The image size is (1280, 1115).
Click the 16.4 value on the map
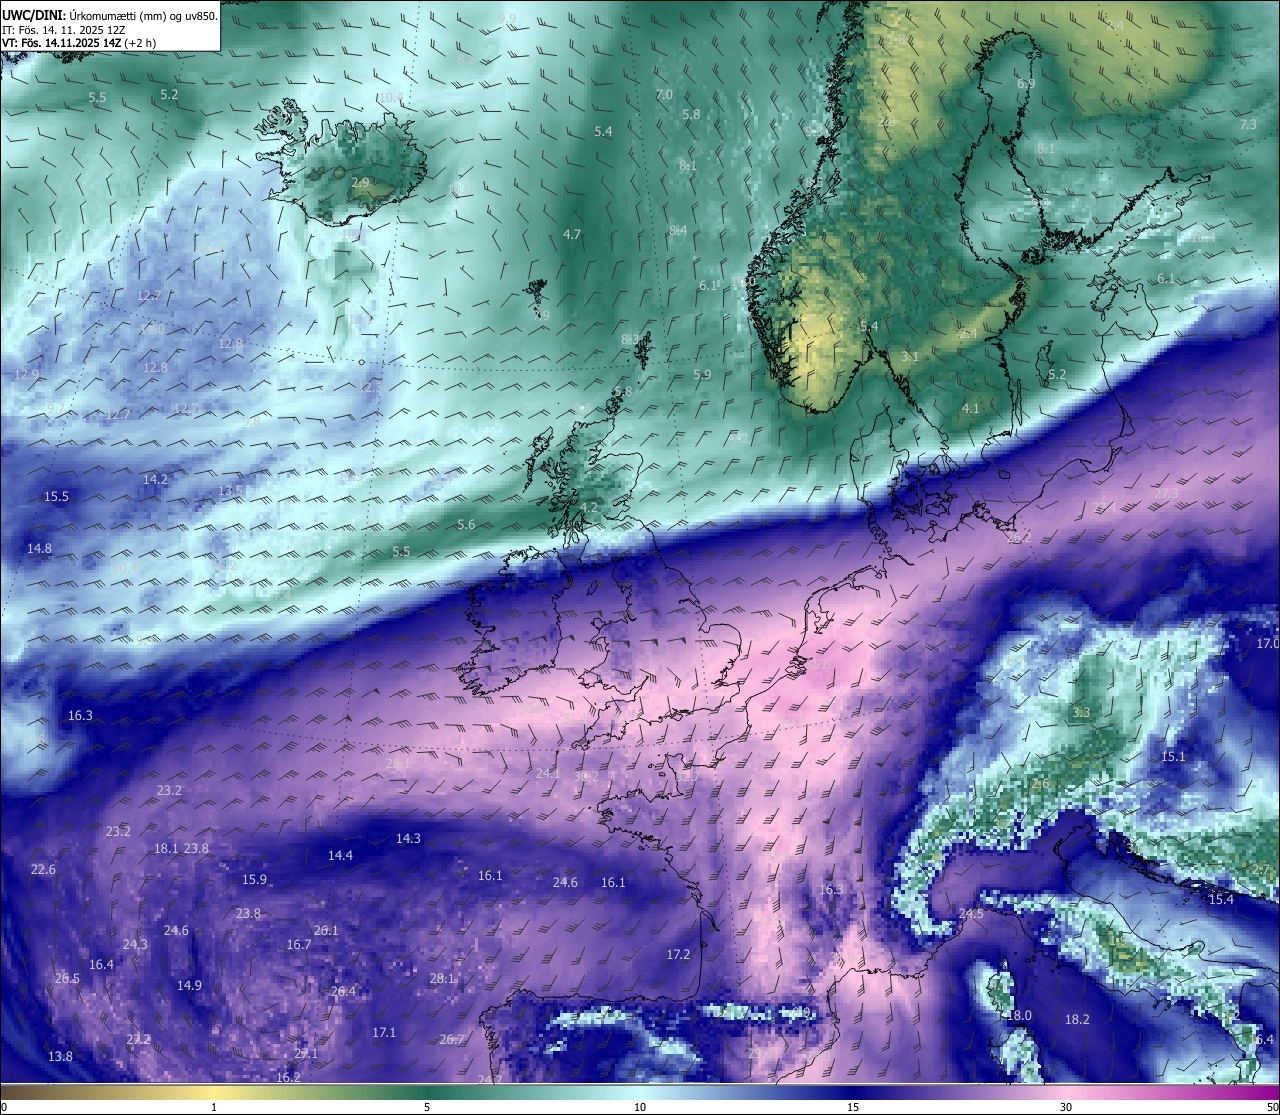(101, 965)
